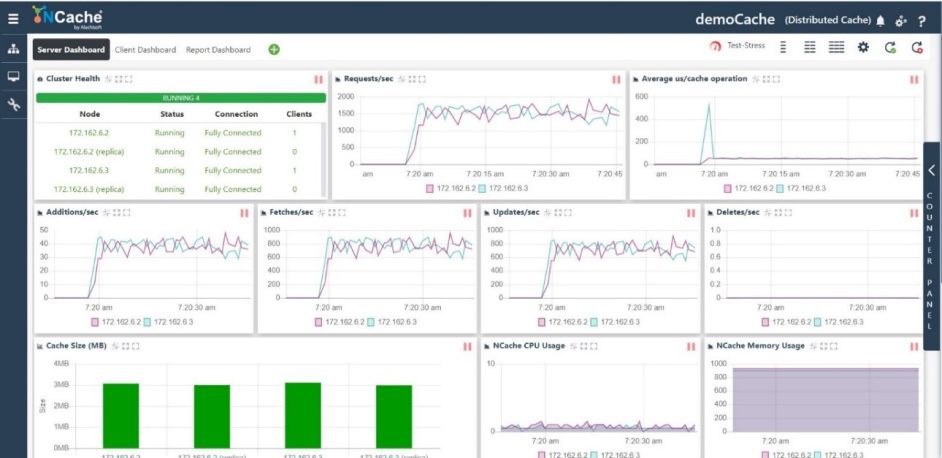Toggle 172.162.6.2 legend swatch in Requests/sec
Image resolution: width=942 pixels, height=458 pixels.
(430, 188)
